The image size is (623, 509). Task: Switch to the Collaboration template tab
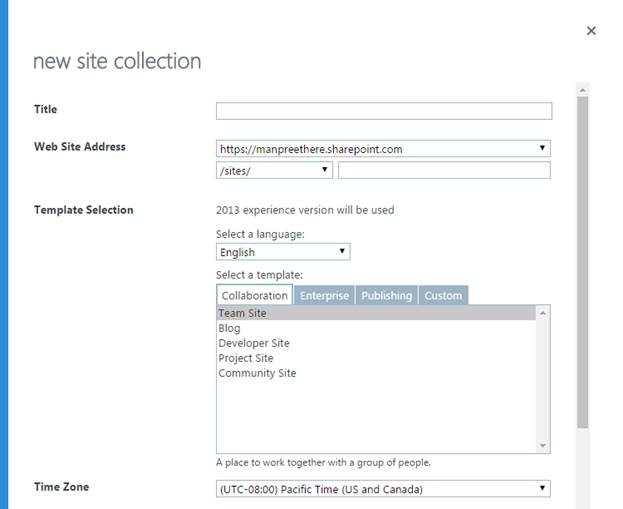pos(254,295)
